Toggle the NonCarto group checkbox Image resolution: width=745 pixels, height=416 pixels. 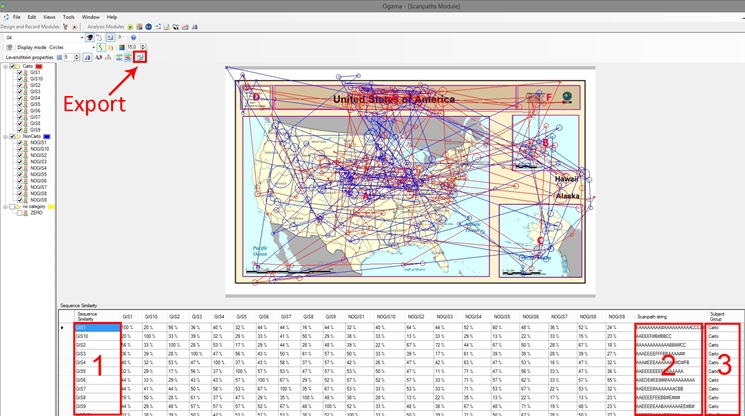(12, 136)
